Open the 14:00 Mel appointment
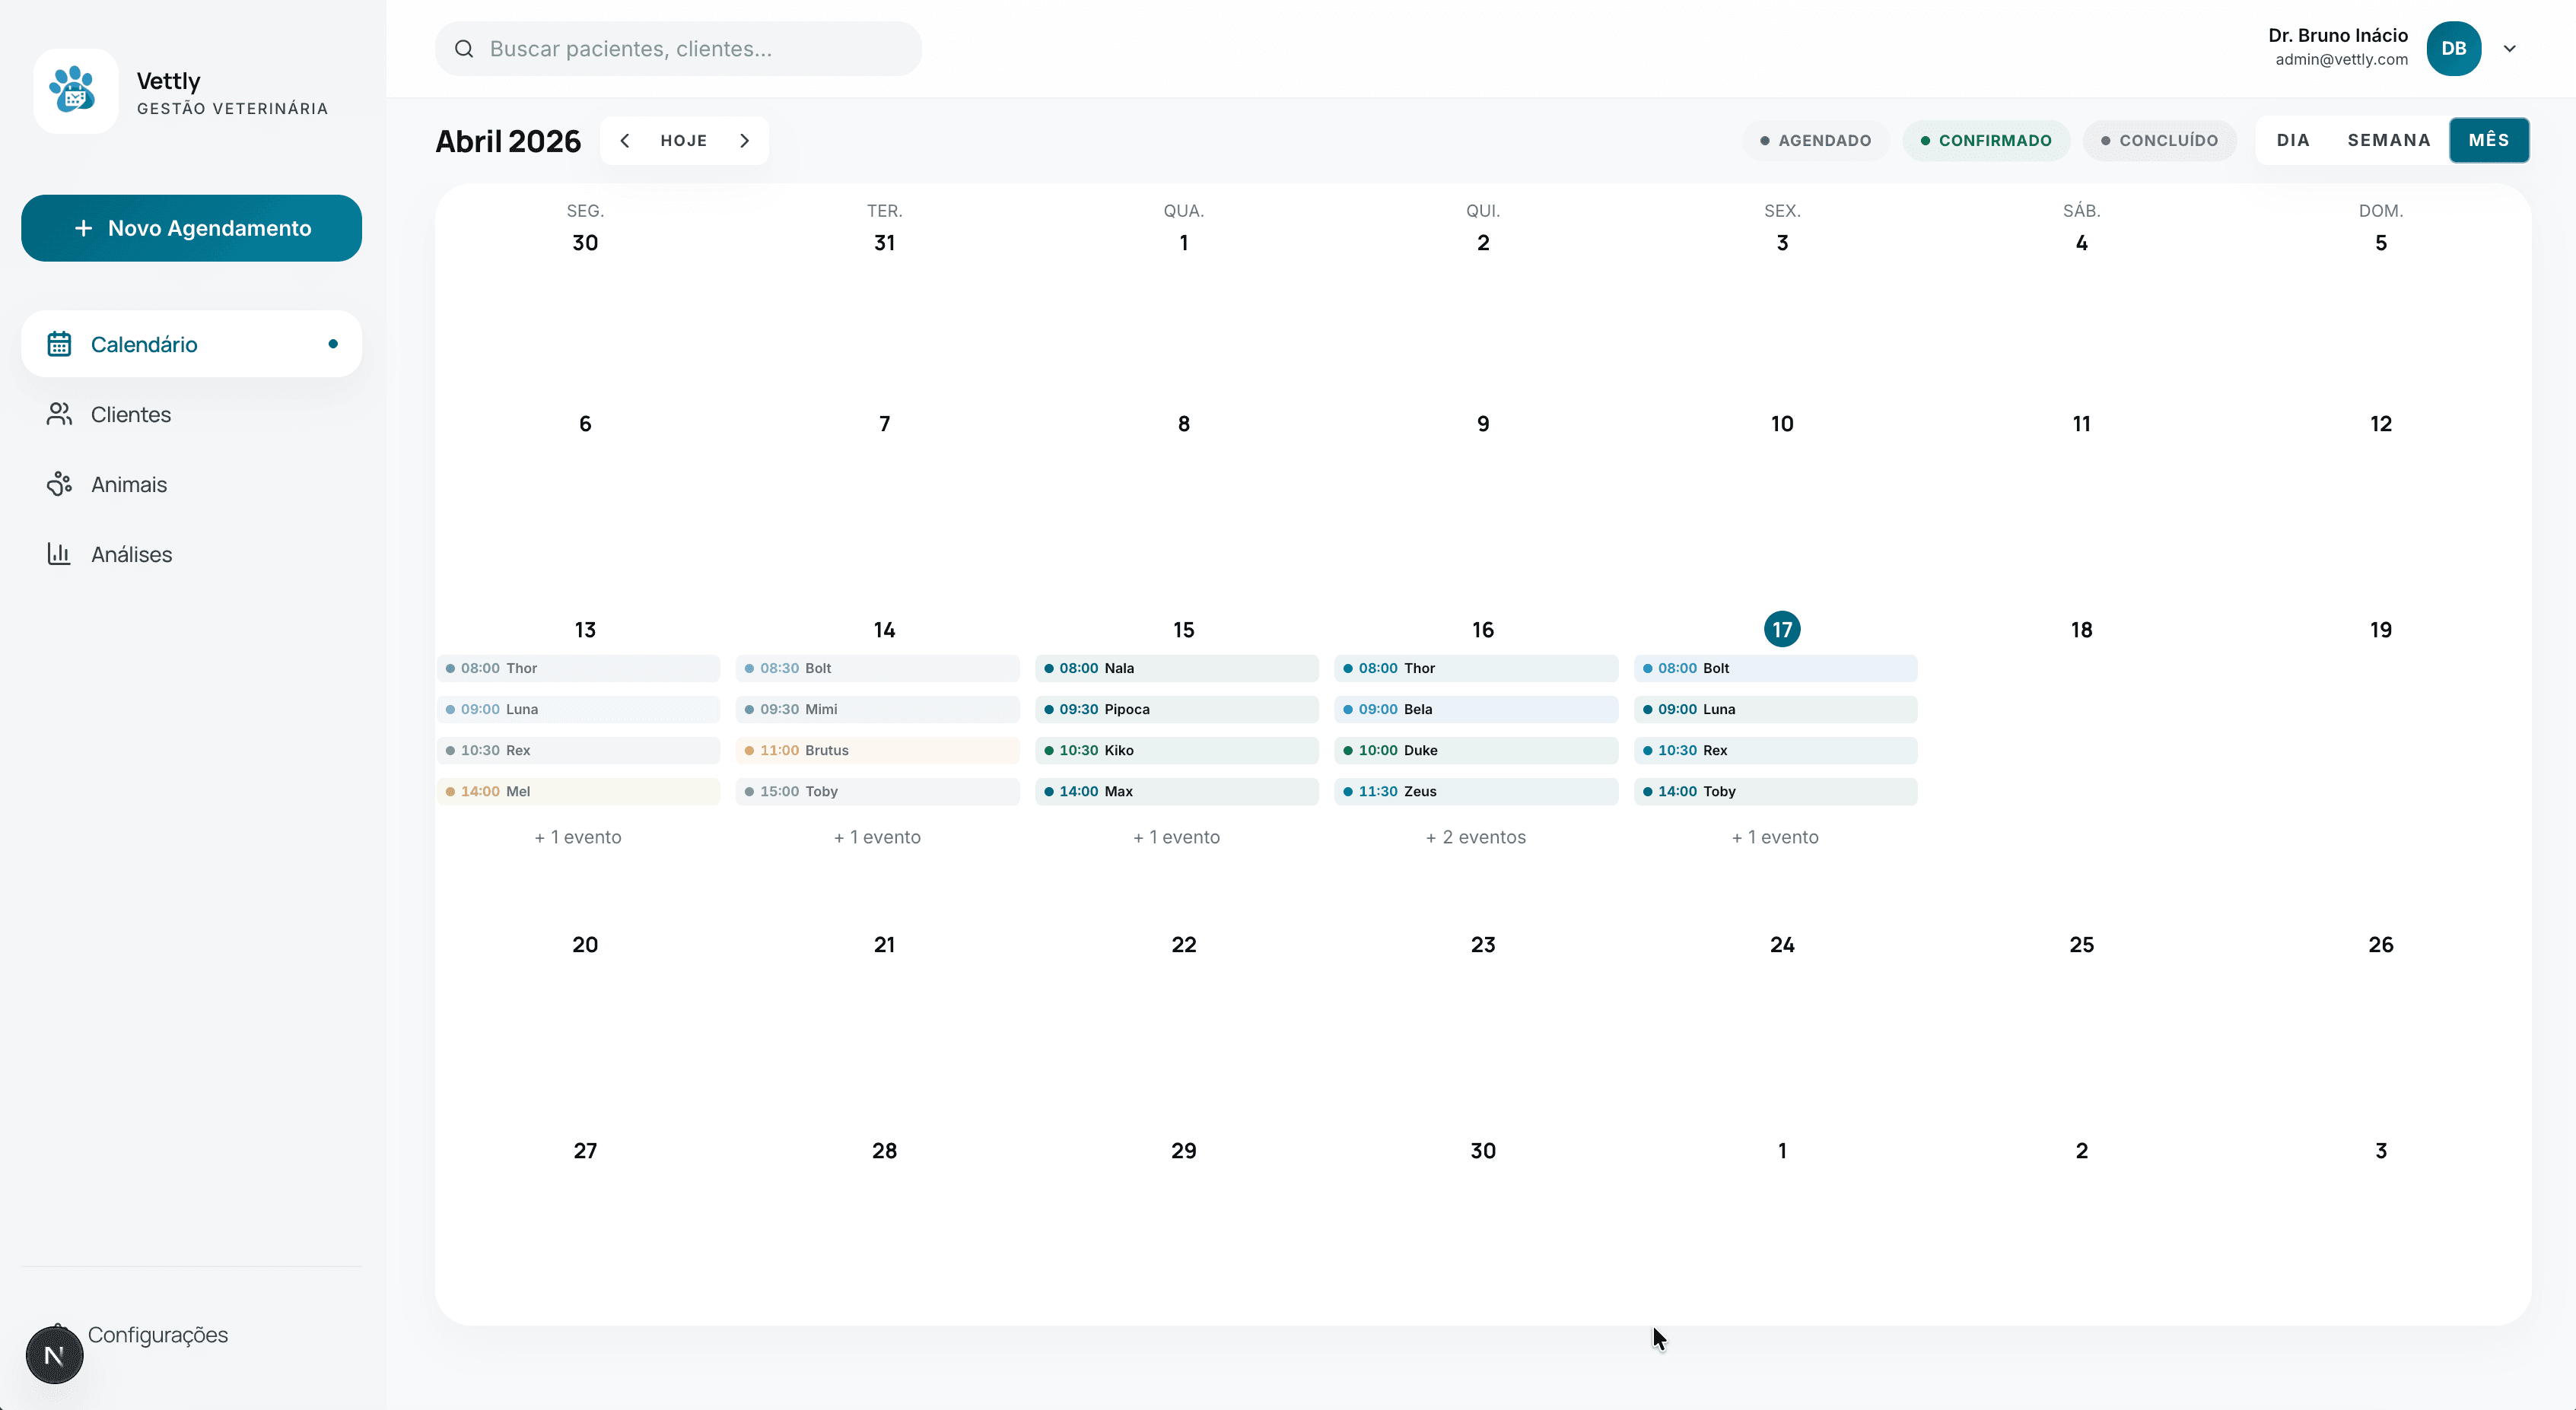Screen dimensions: 2576x1410 click(578, 791)
